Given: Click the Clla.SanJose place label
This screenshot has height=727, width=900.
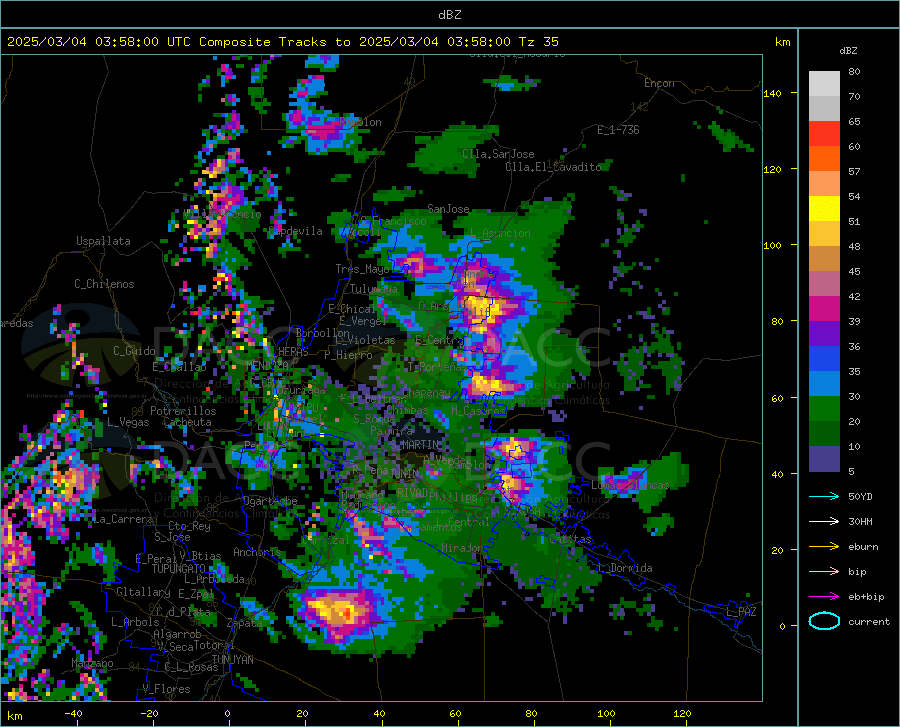Looking at the screenshot, I should [x=498, y=154].
